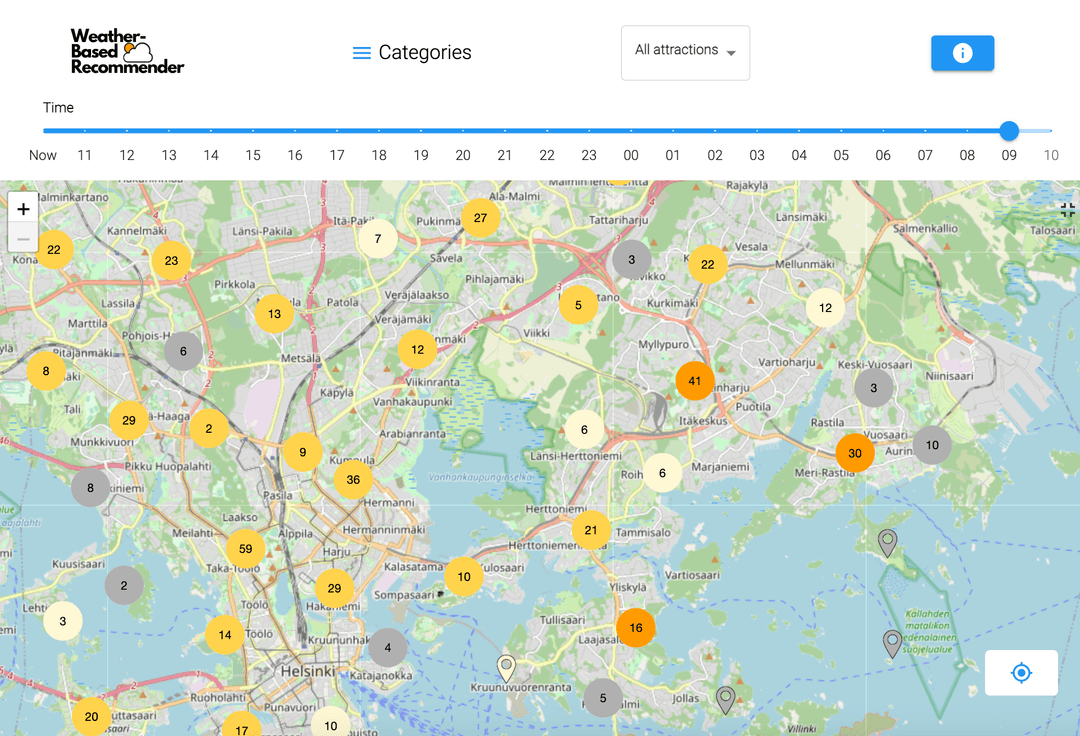
Task: Center map on my location
Action: [1021, 673]
